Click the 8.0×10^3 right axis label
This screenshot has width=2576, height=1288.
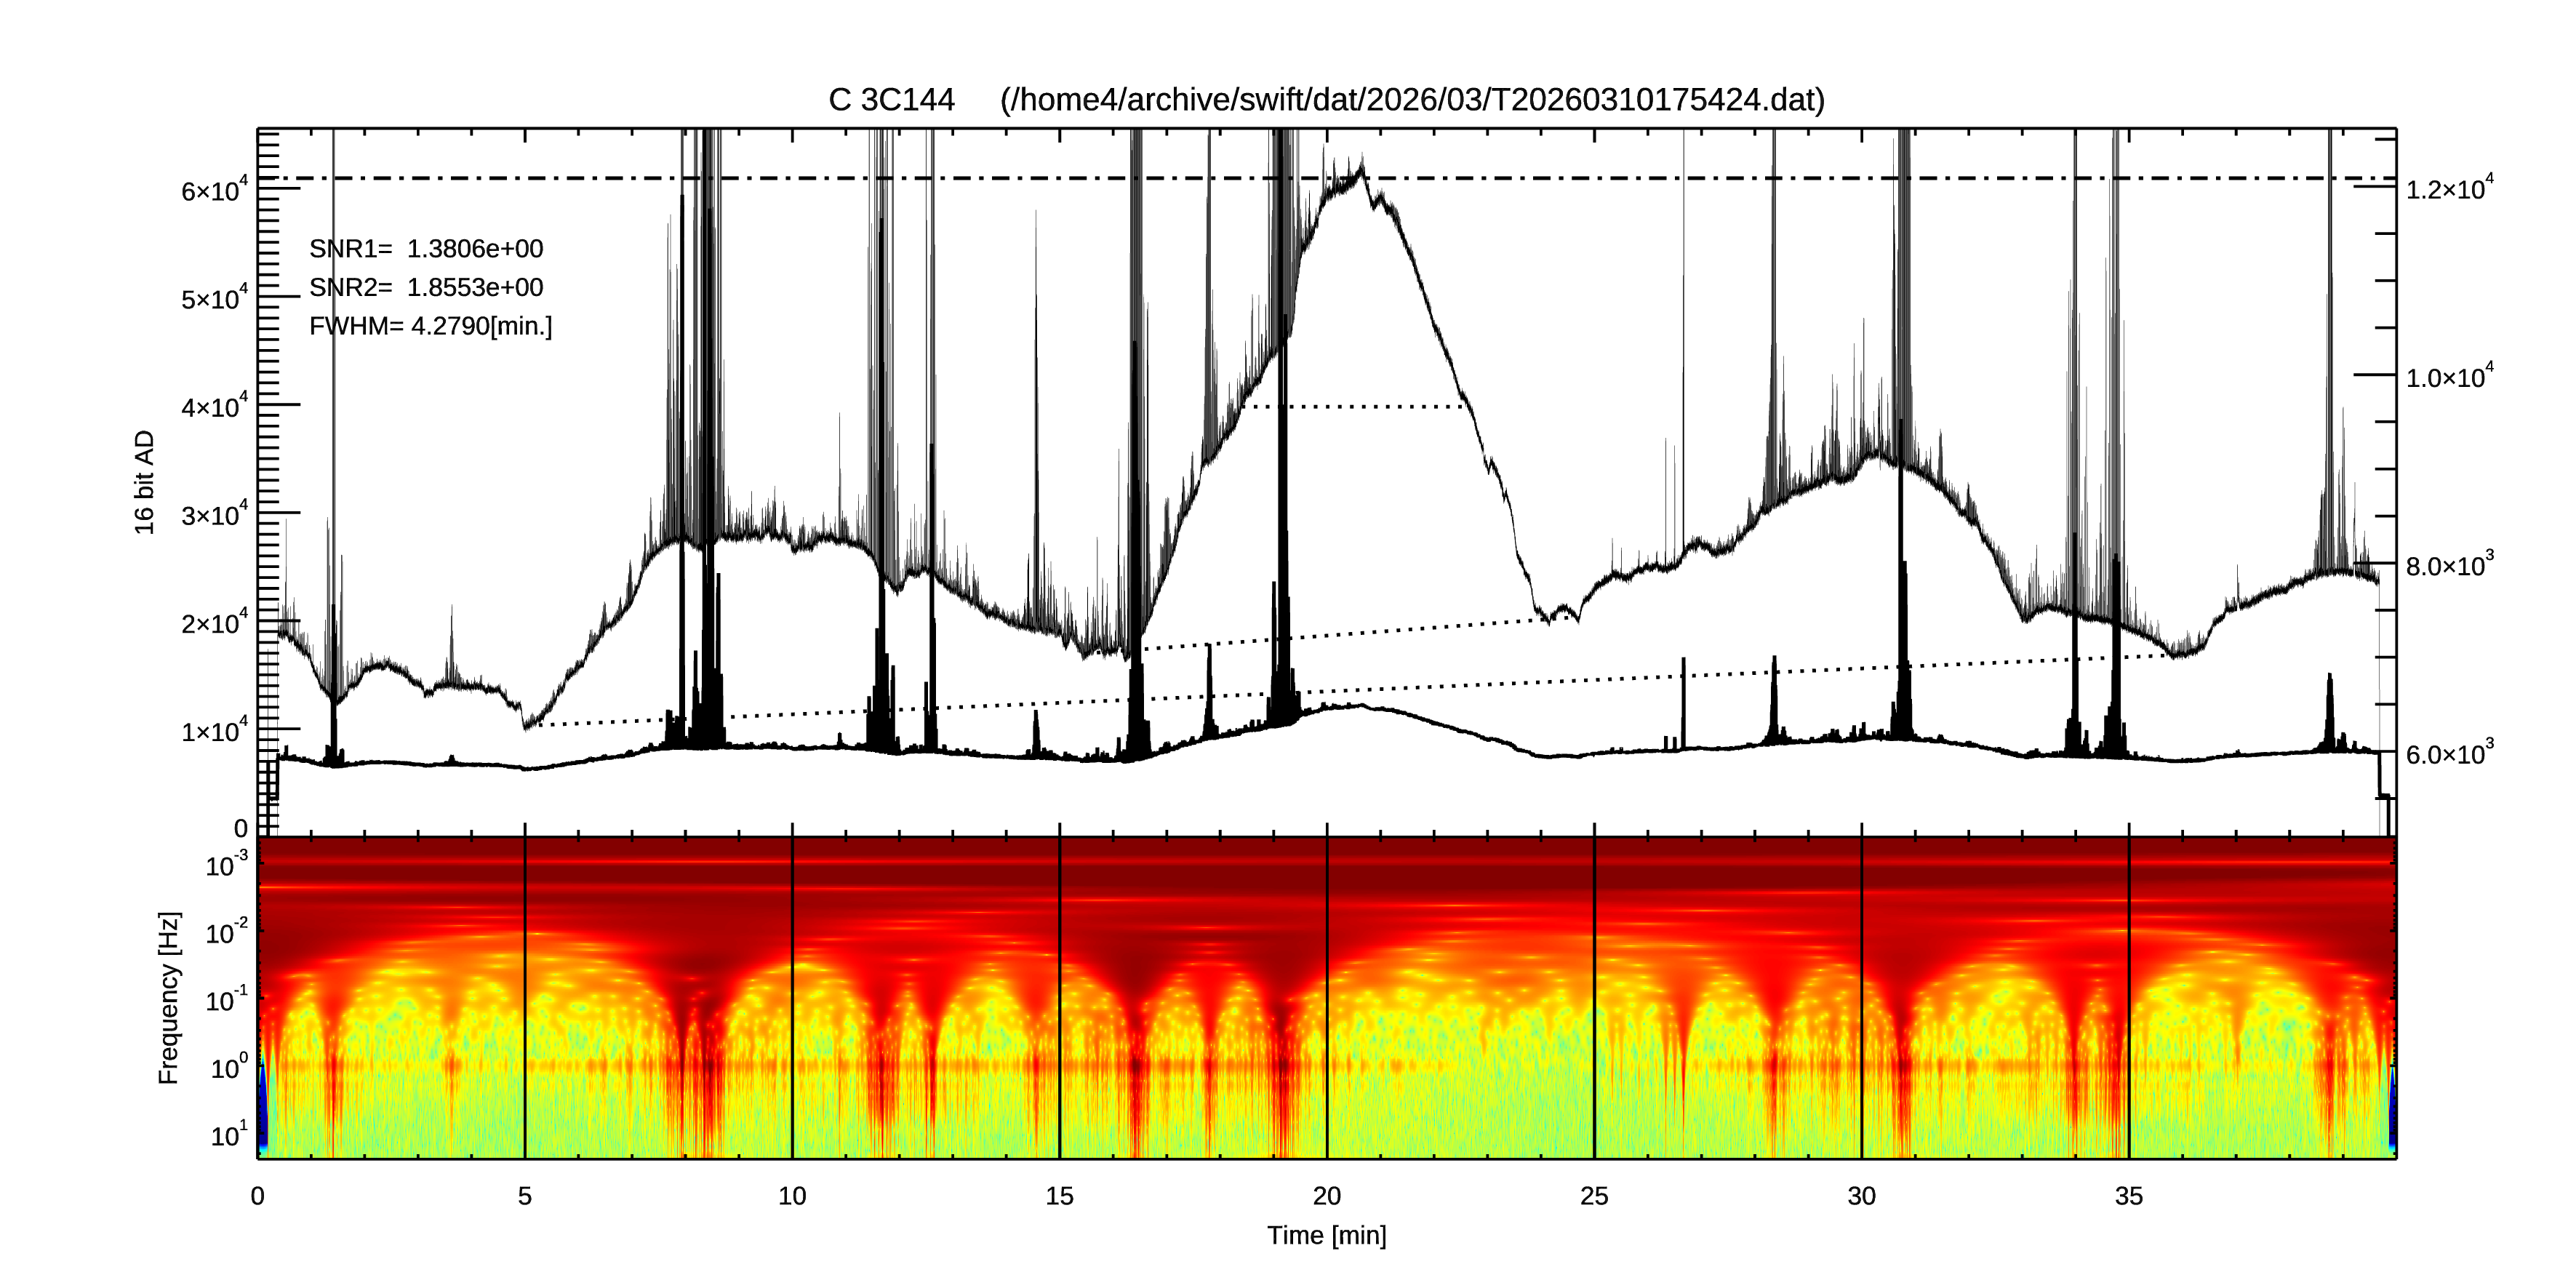2449,565
